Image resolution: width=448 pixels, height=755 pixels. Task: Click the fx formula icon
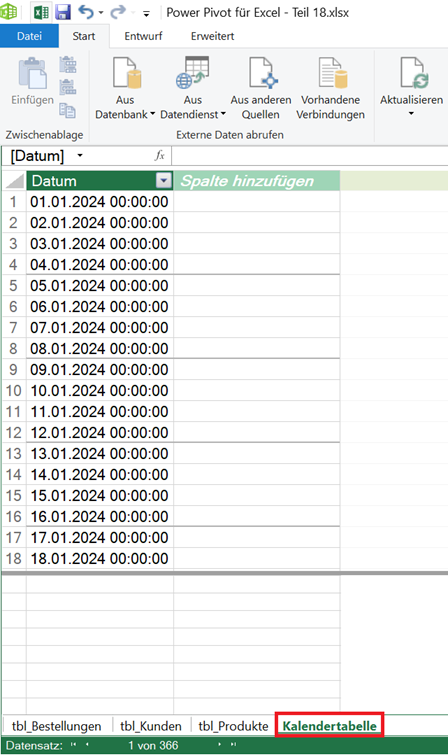160,156
